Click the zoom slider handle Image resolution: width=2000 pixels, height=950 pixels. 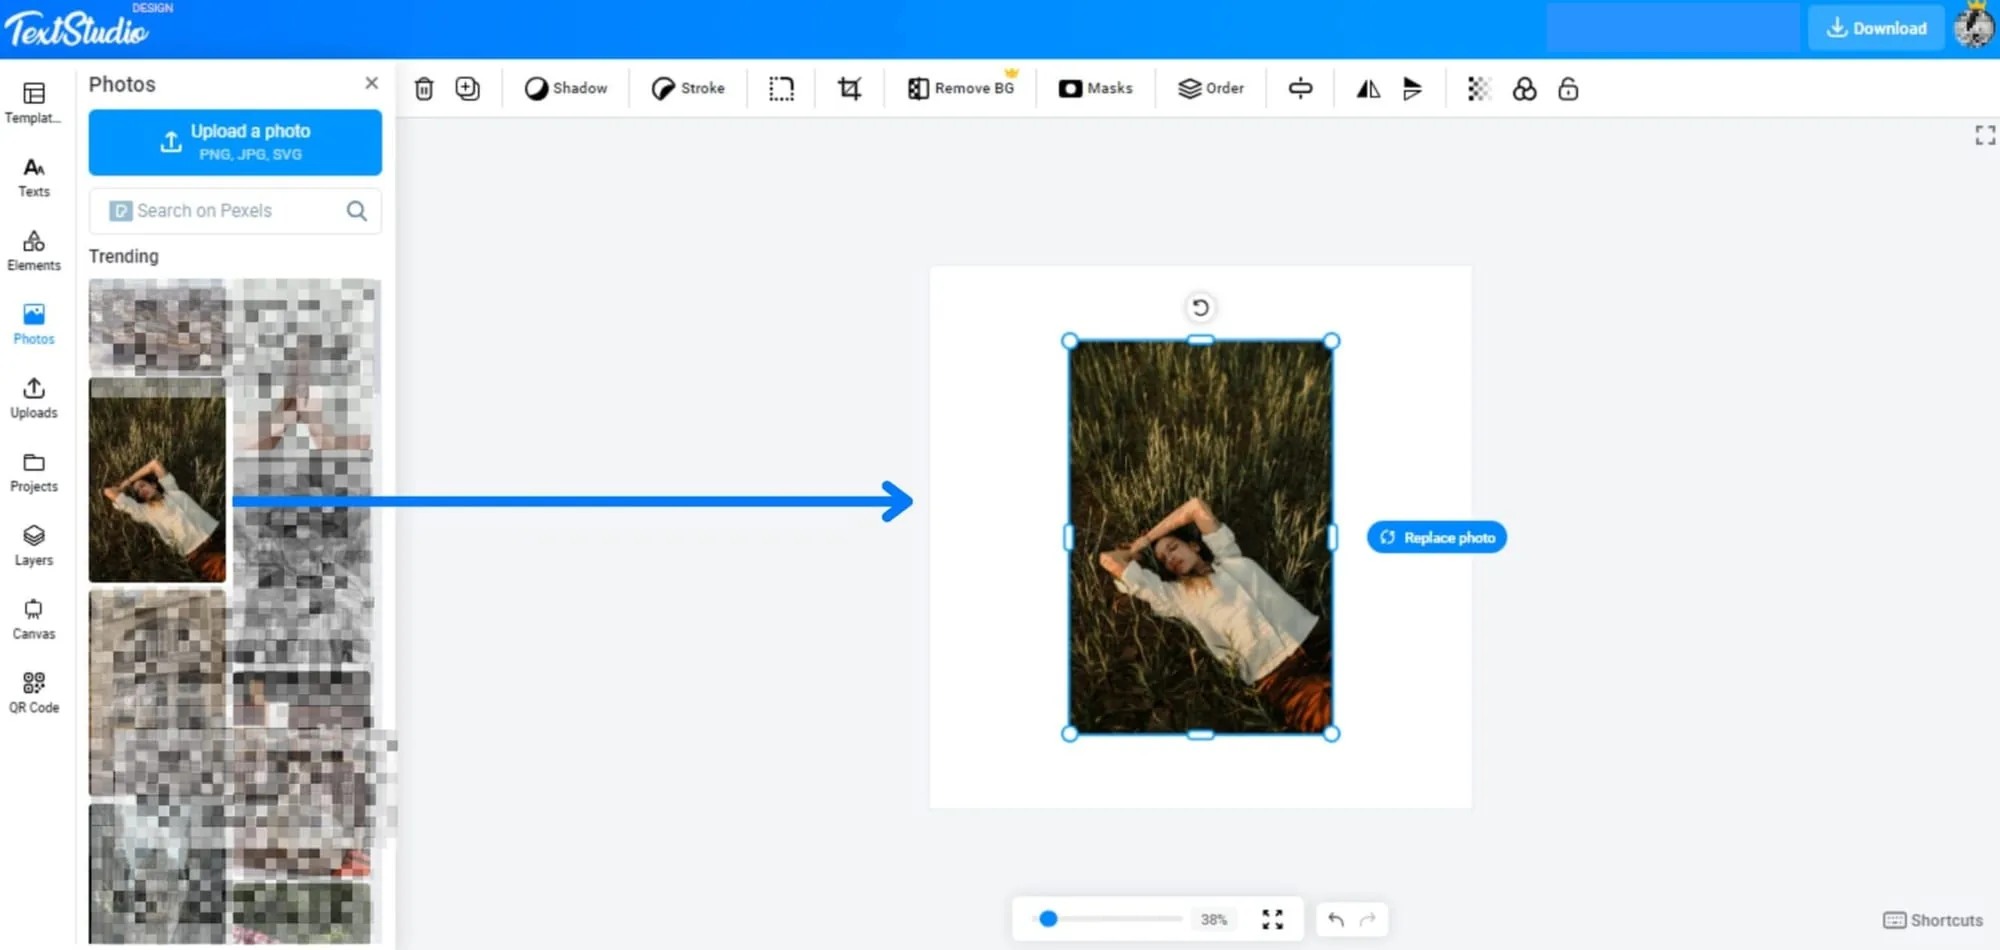pos(1048,919)
